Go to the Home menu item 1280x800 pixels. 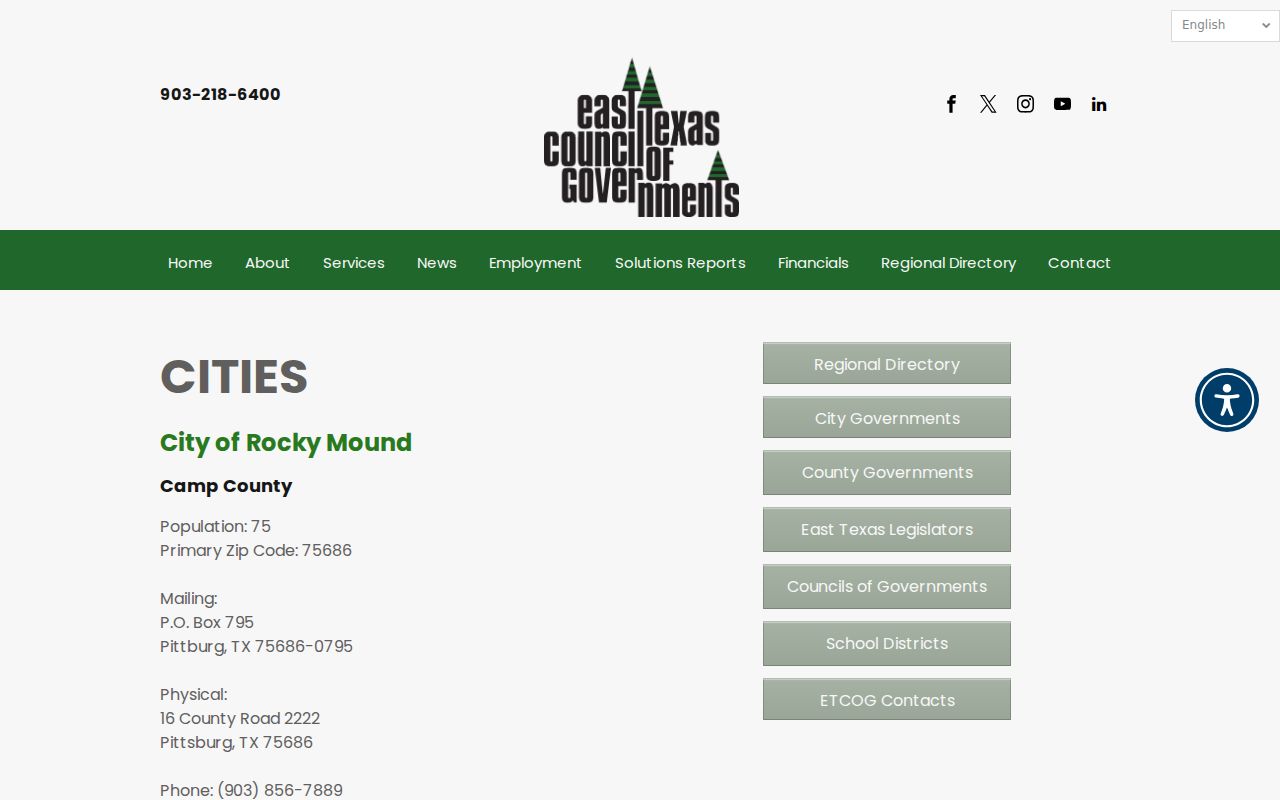pyautogui.click(x=190, y=263)
